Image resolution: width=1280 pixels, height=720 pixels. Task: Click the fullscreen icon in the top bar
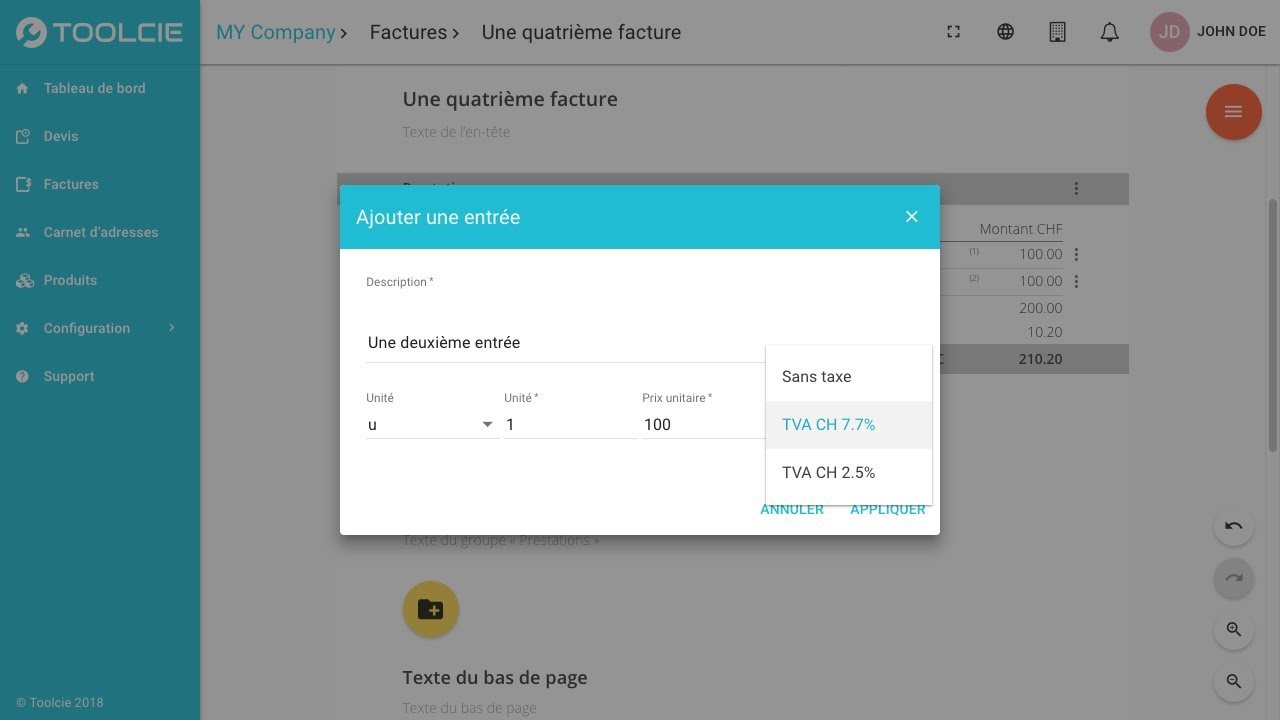(x=953, y=32)
